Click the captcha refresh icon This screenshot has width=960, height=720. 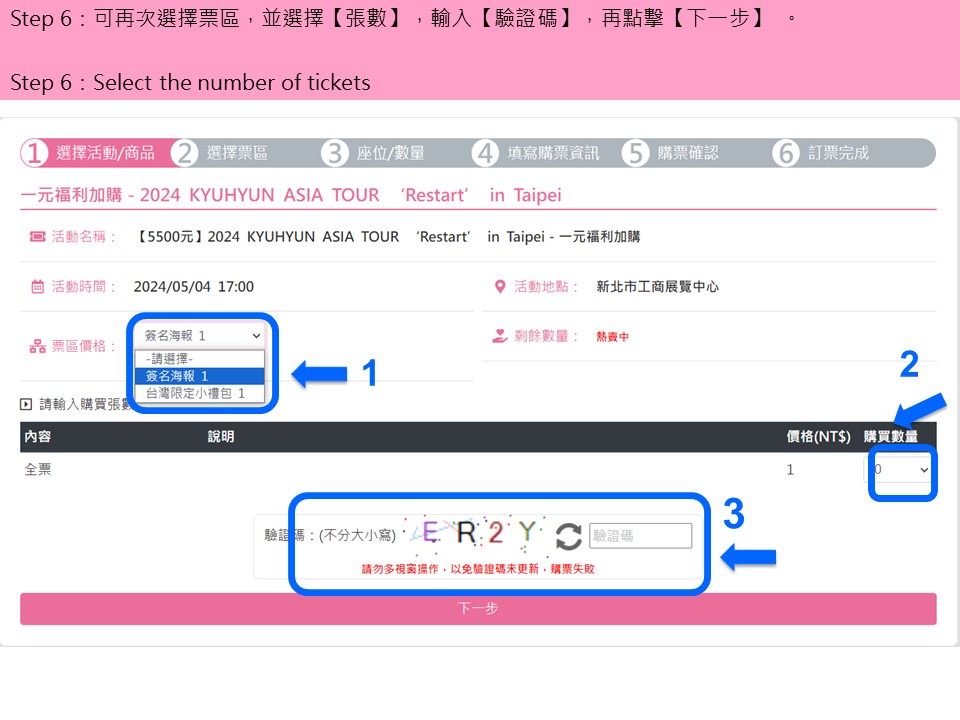coord(568,536)
